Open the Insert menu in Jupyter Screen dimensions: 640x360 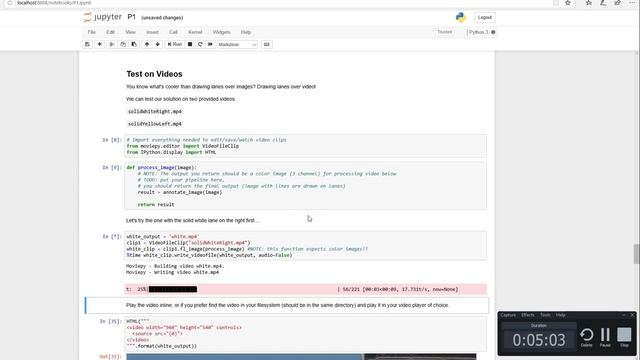pyautogui.click(x=152, y=32)
